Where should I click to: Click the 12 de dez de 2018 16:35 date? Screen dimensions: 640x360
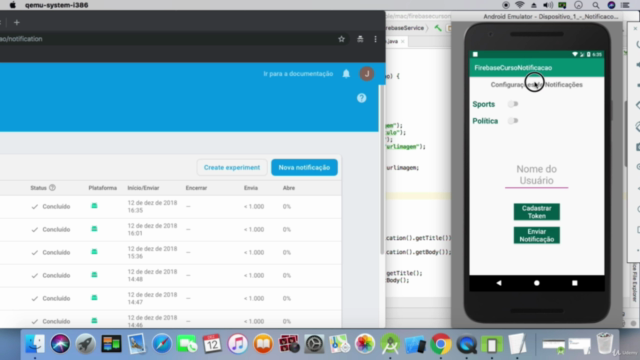pos(152,207)
